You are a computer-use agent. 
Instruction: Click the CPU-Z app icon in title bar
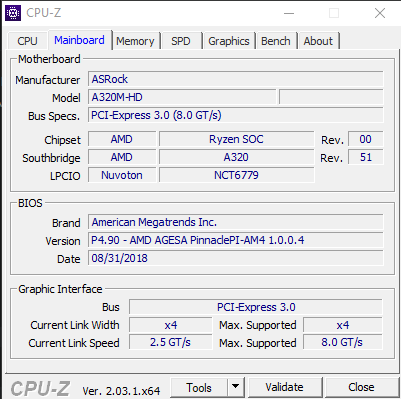tap(13, 13)
